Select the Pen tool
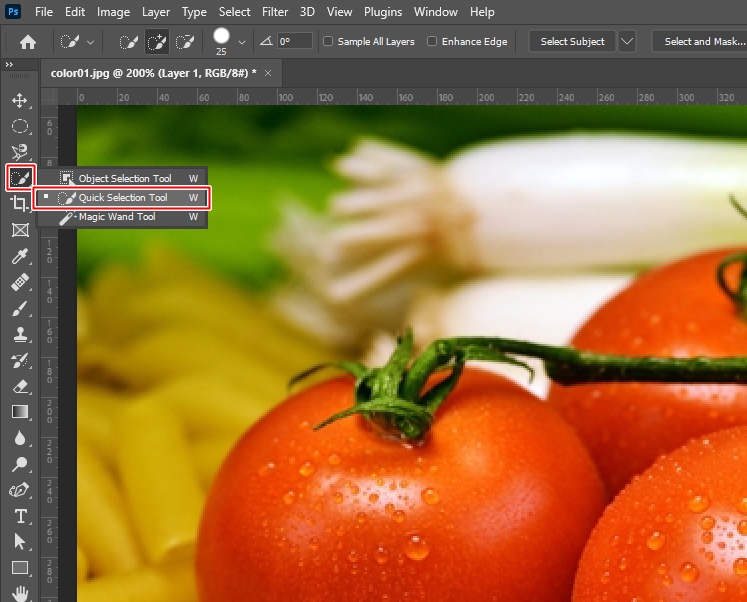The height and width of the screenshot is (602, 747). point(20,490)
